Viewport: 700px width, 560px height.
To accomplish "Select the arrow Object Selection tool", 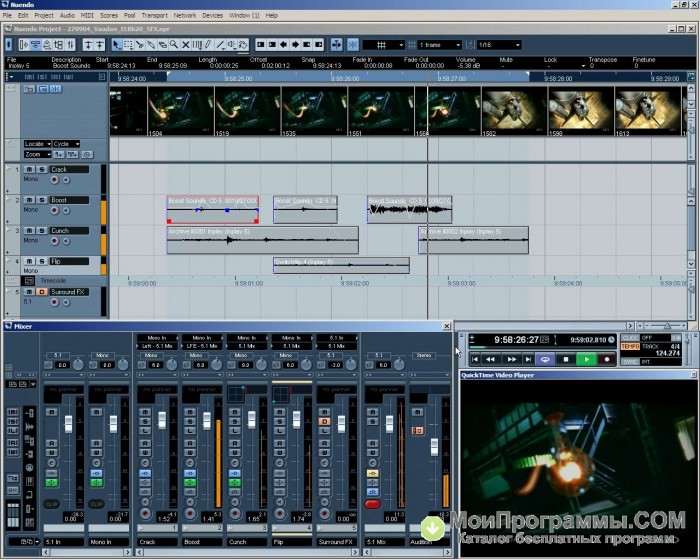I will 117,45.
